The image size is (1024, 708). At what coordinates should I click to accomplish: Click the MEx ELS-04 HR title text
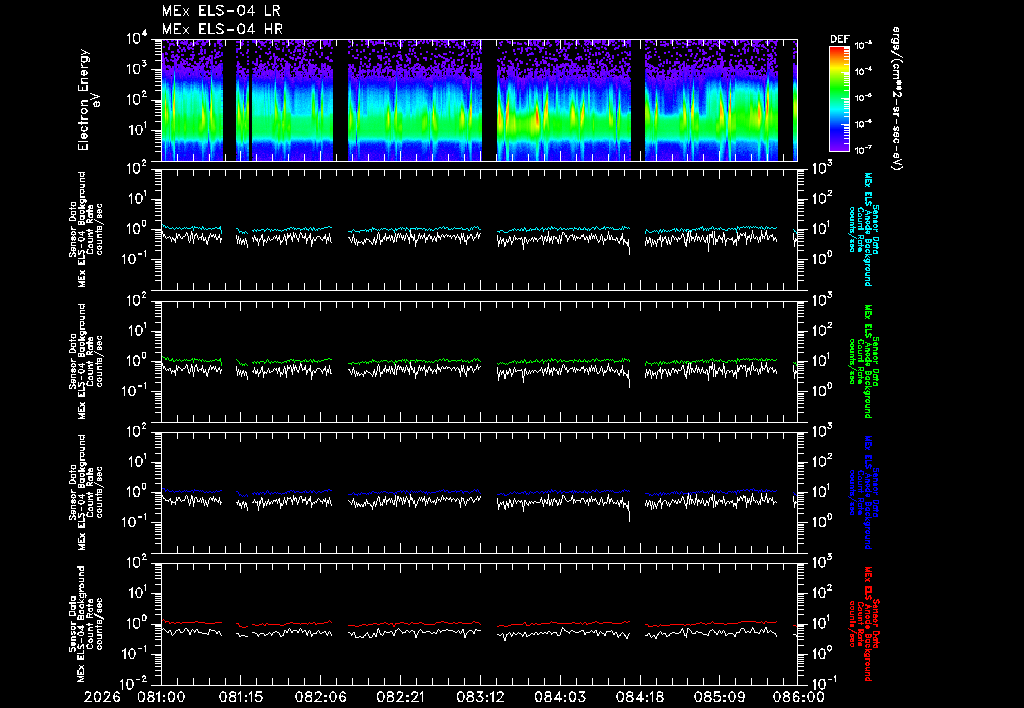tap(222, 29)
